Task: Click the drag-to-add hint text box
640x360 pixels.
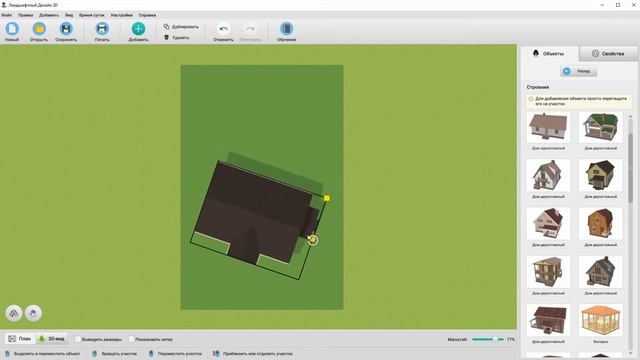Action: [x=580, y=101]
